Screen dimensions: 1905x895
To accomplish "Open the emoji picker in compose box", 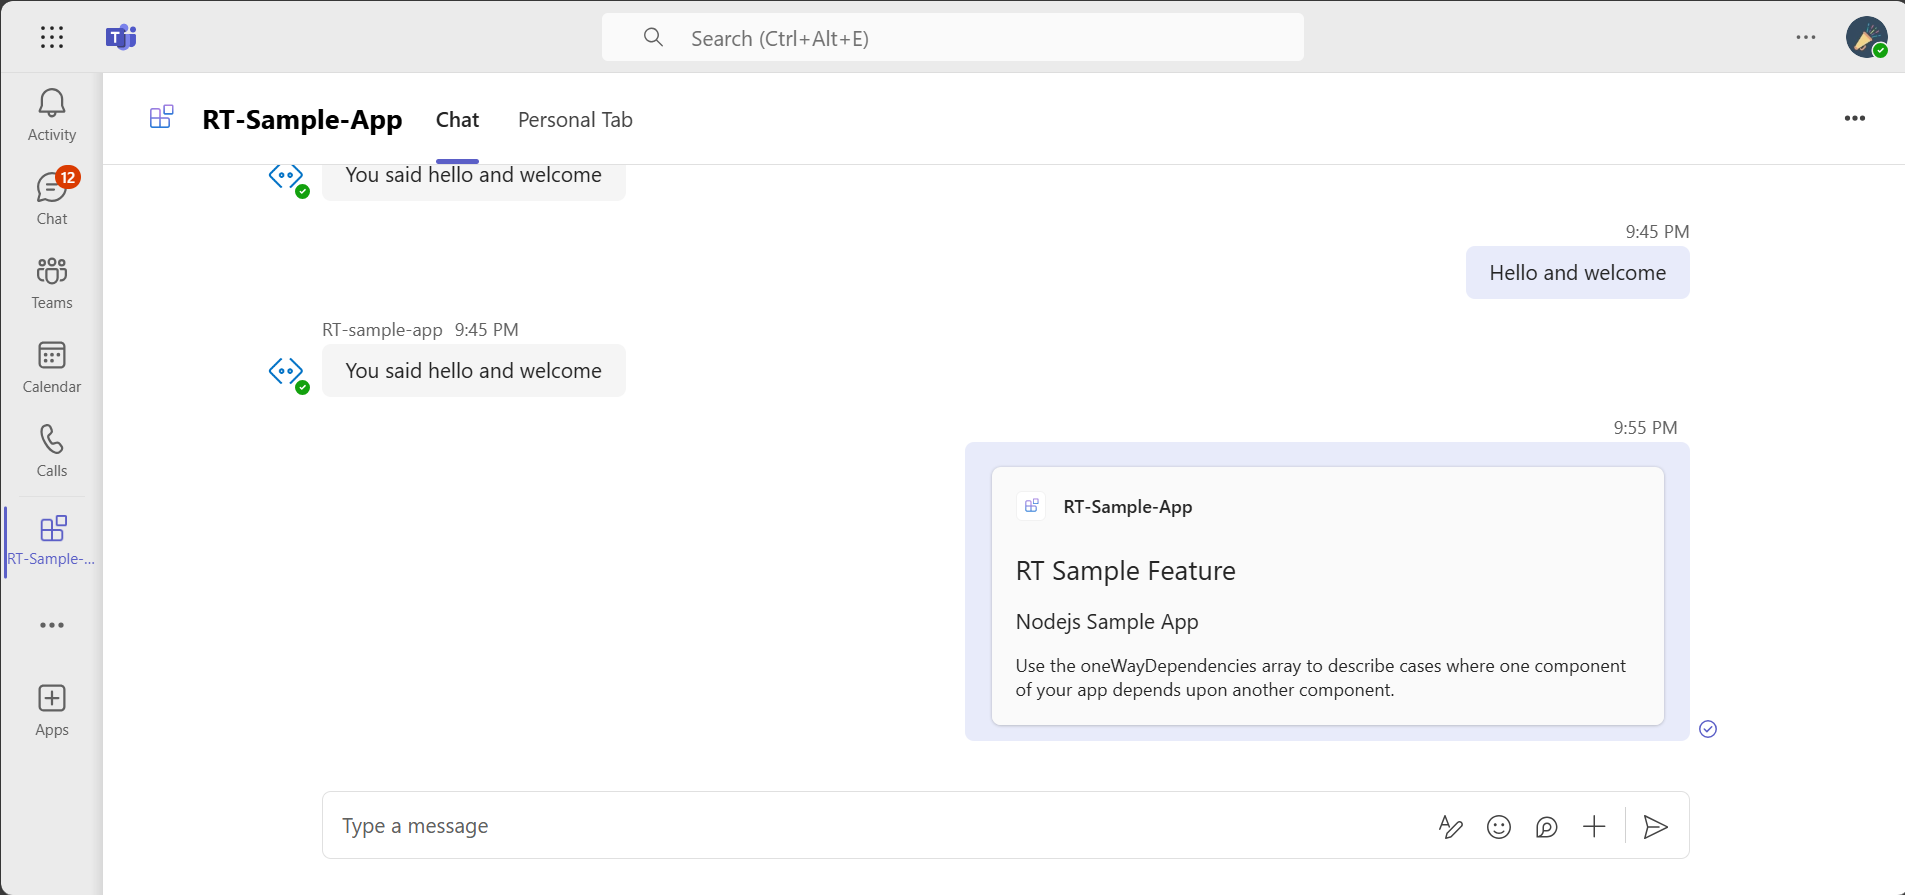I will point(1498,827).
